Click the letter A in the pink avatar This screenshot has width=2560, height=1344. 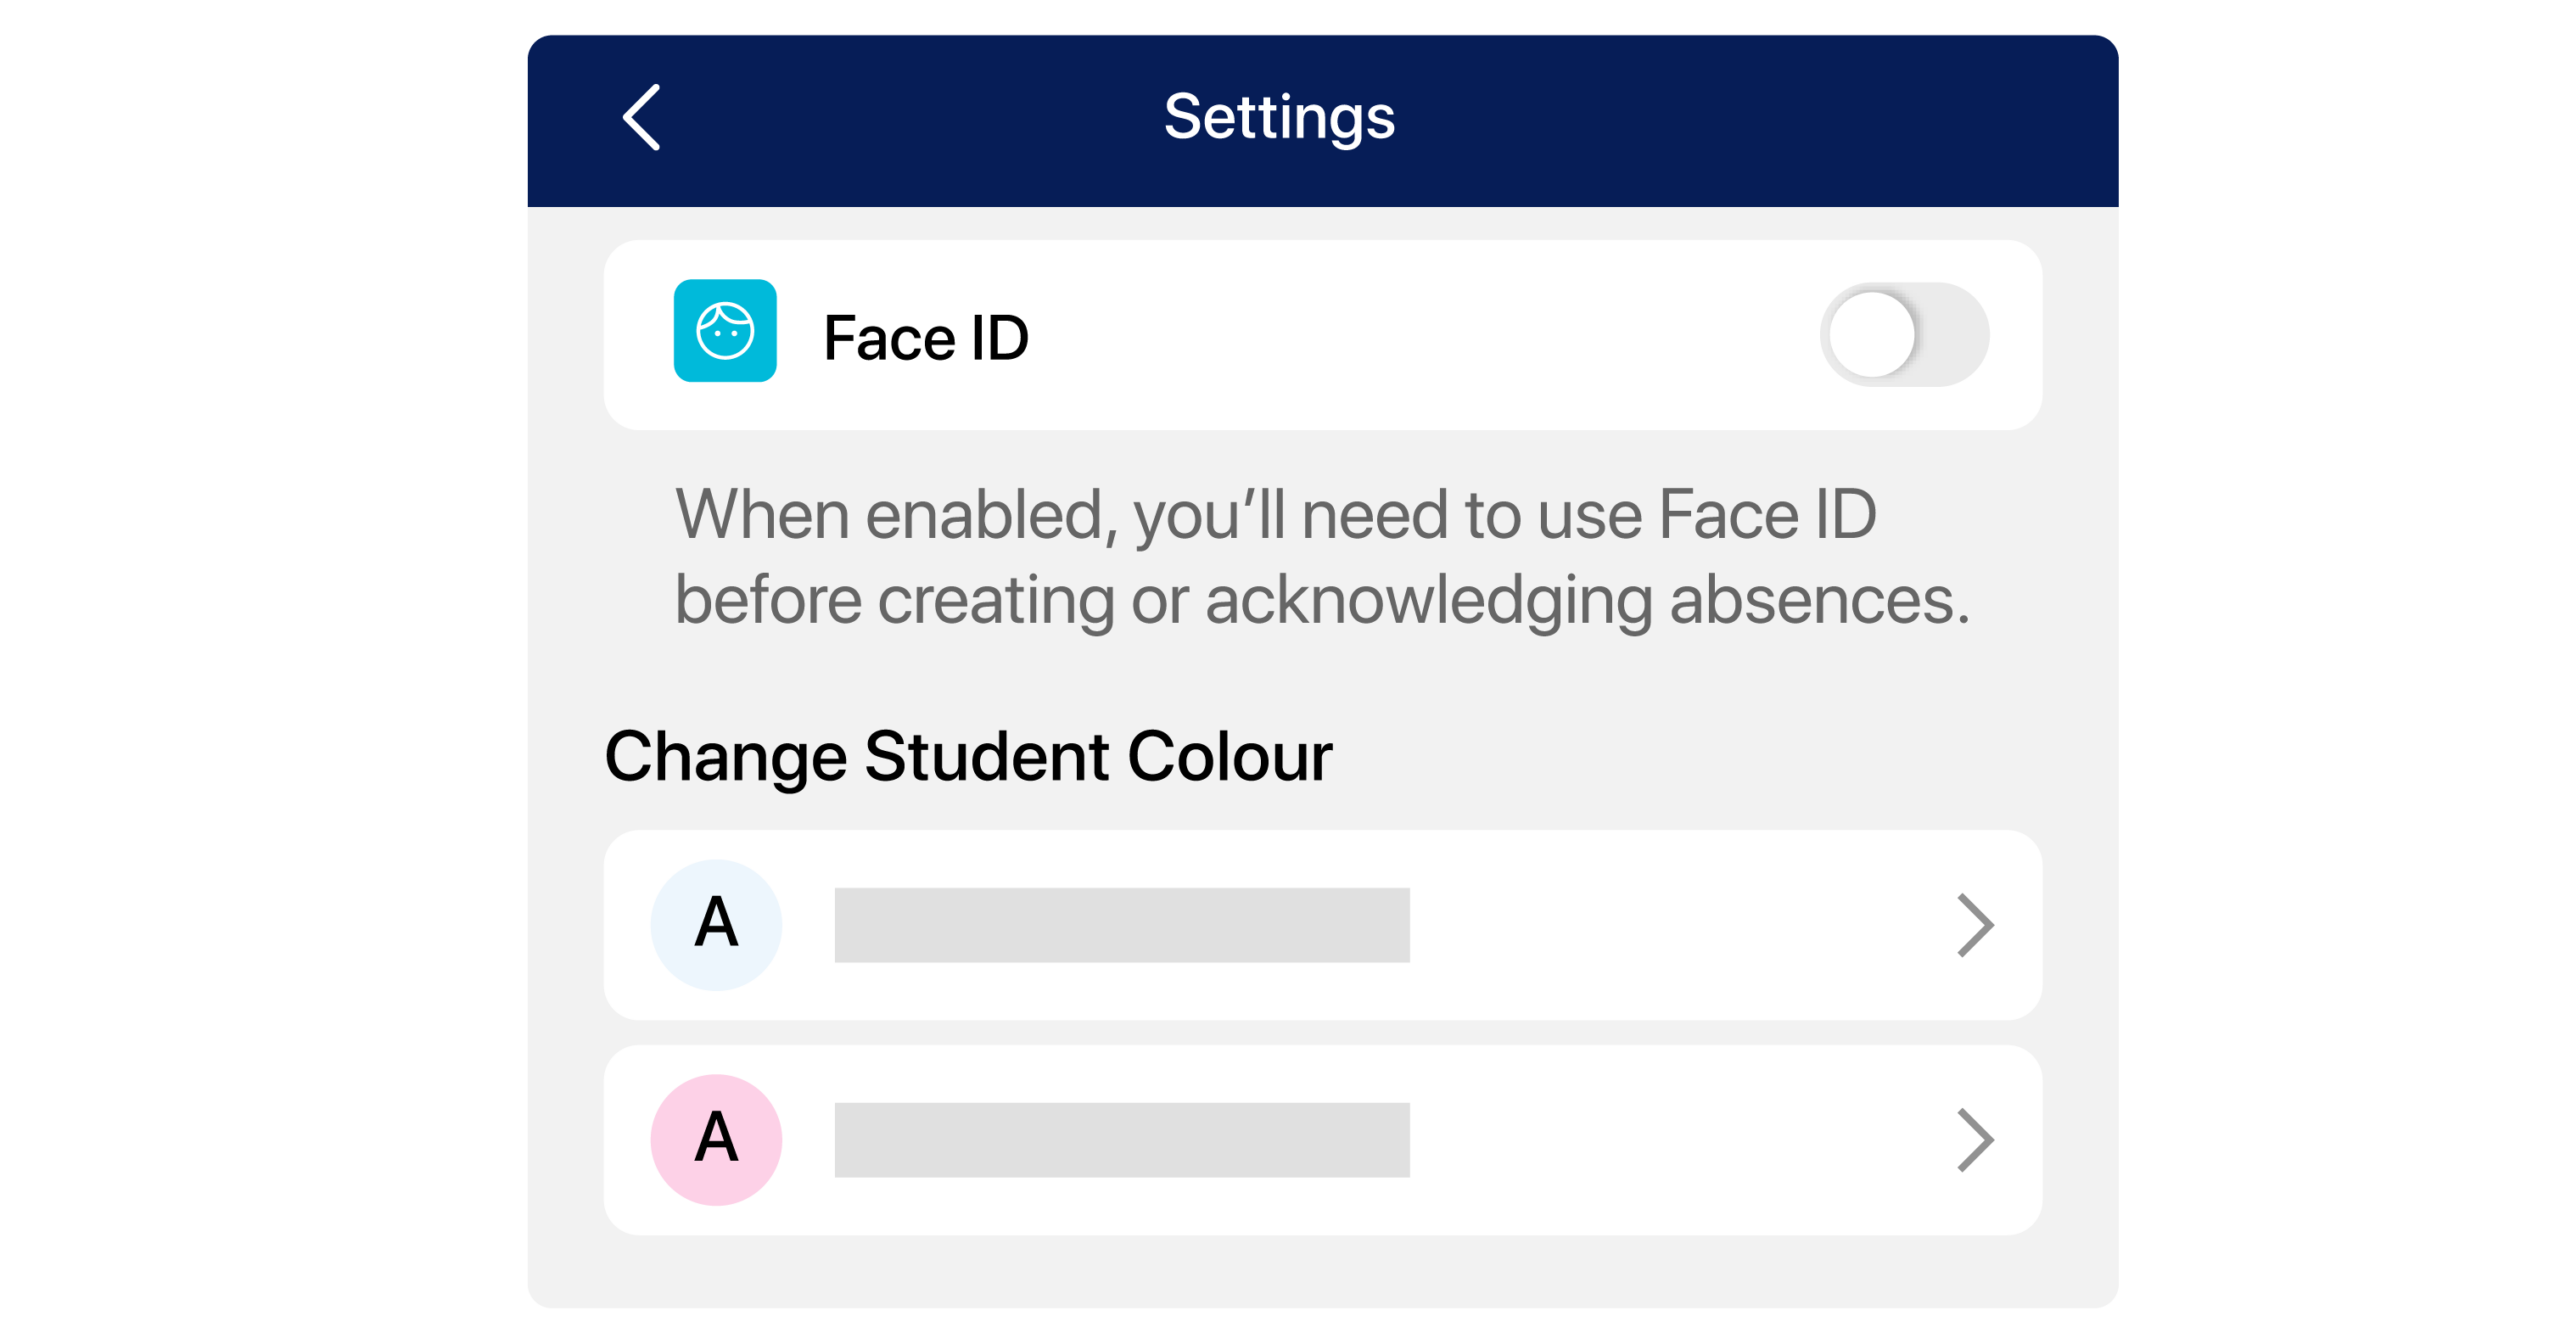(716, 1137)
